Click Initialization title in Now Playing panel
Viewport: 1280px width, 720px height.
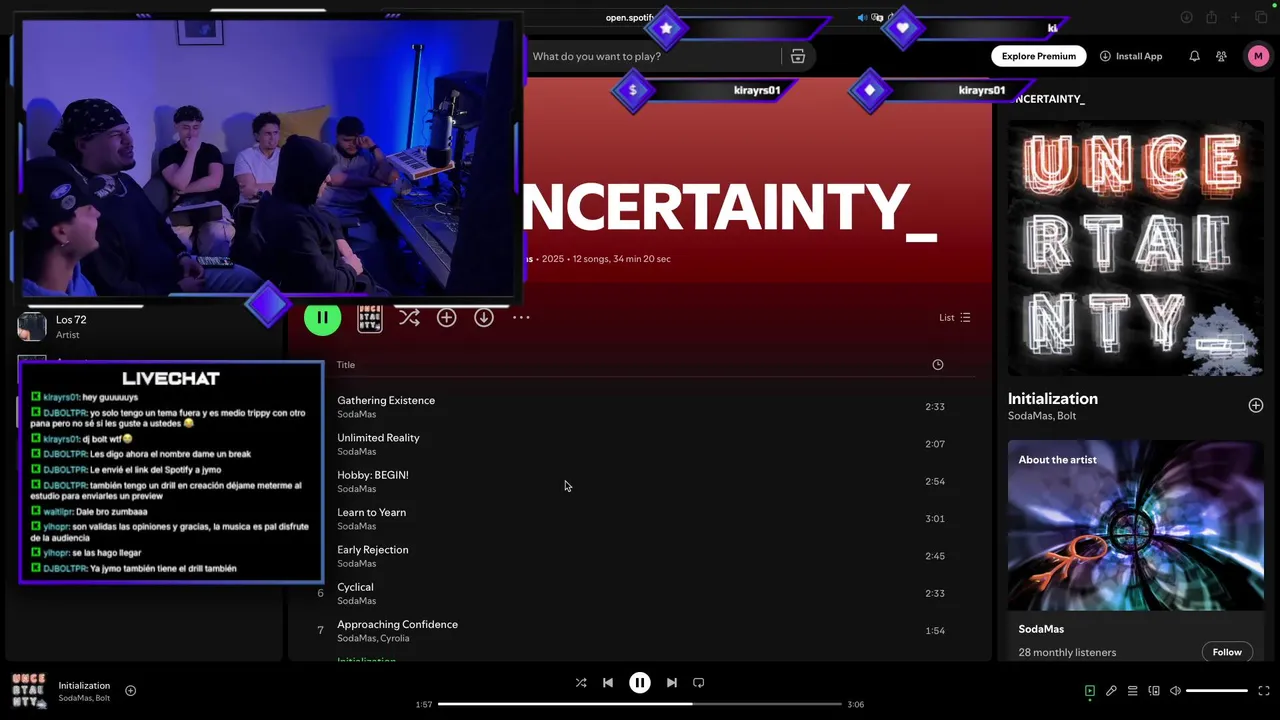pos(1053,398)
